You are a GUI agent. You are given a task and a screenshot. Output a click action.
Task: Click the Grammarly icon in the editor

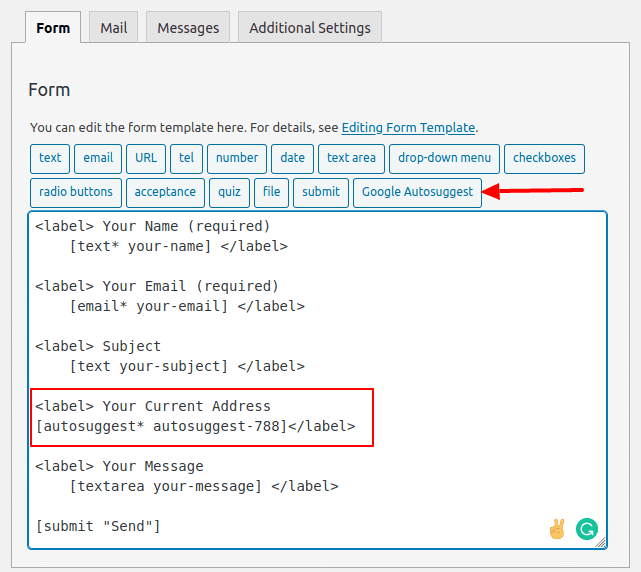[x=587, y=529]
